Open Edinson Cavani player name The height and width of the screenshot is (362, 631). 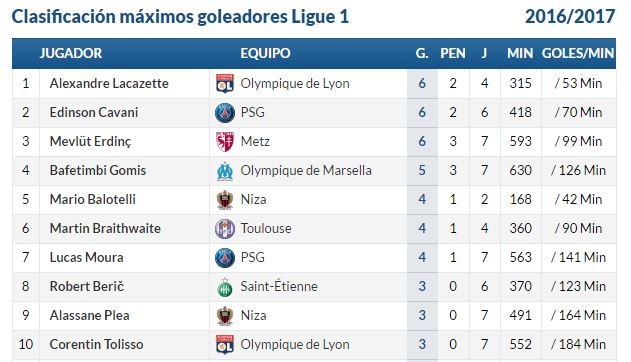tap(94, 112)
